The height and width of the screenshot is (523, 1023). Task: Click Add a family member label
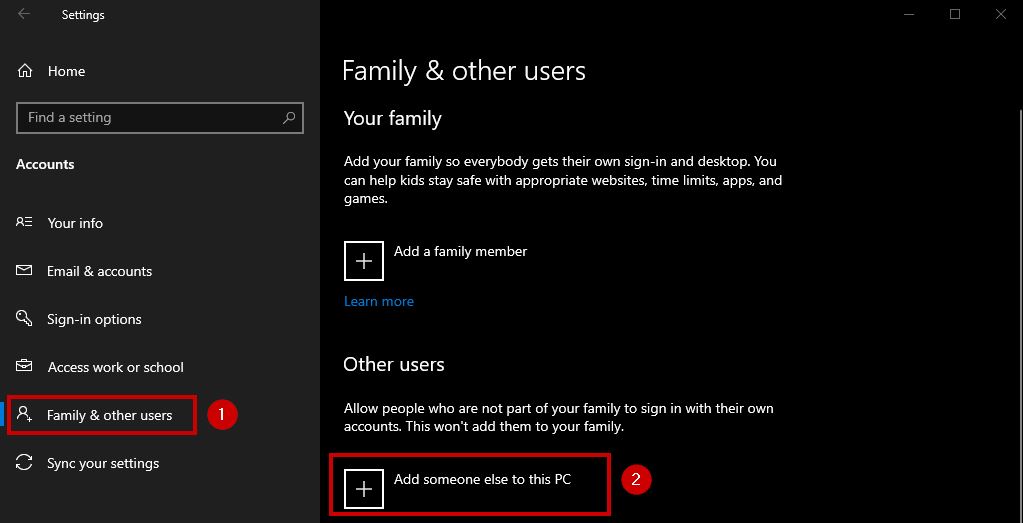point(460,251)
